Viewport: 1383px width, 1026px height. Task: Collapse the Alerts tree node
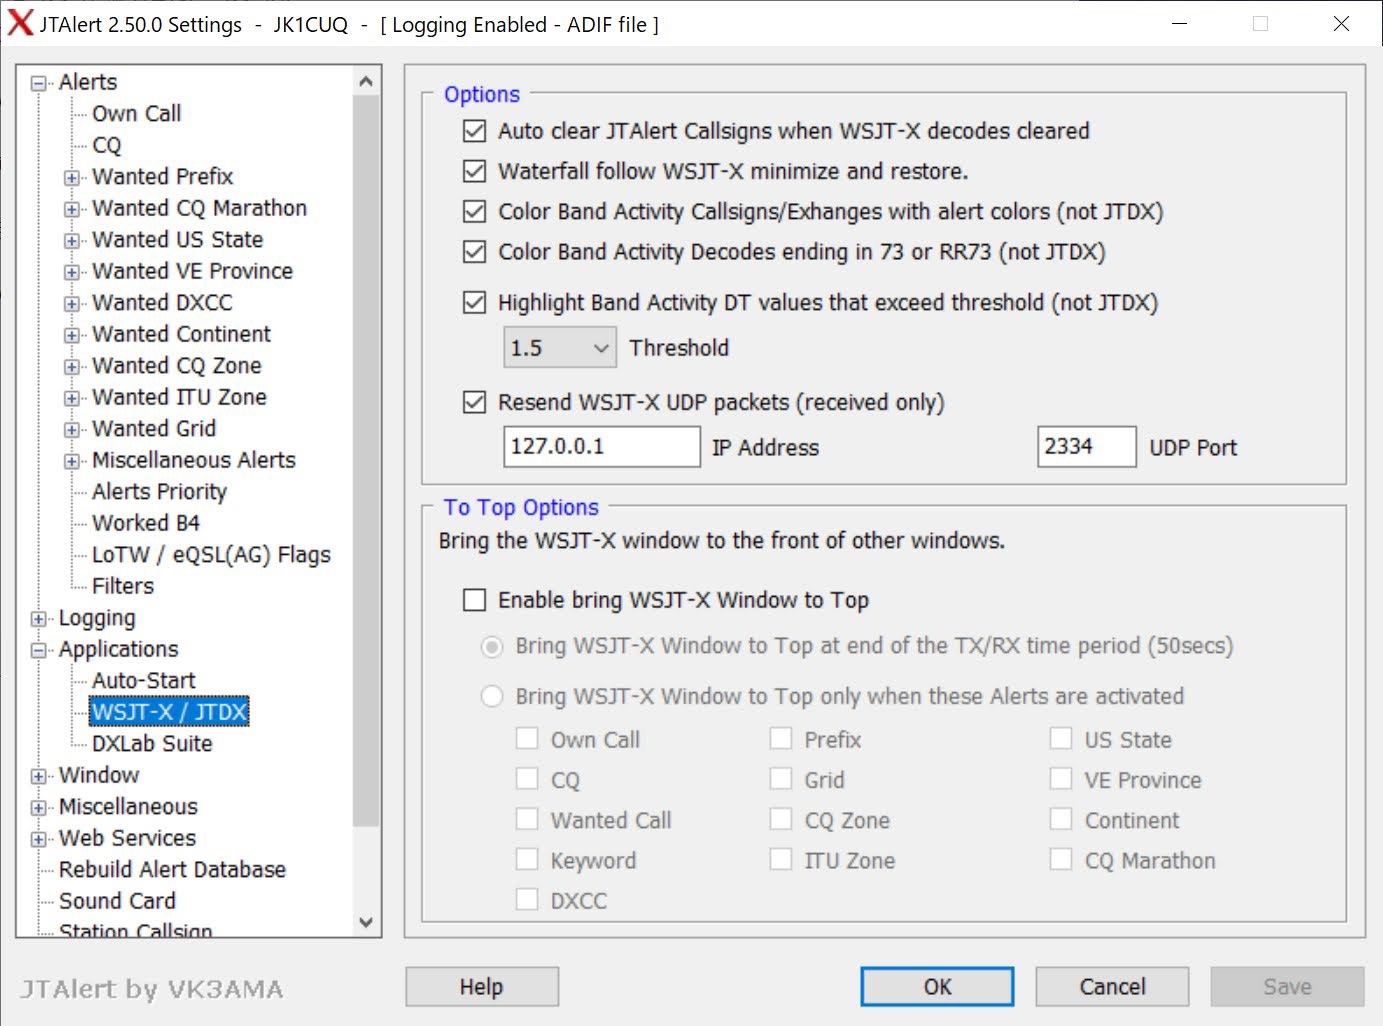39,83
